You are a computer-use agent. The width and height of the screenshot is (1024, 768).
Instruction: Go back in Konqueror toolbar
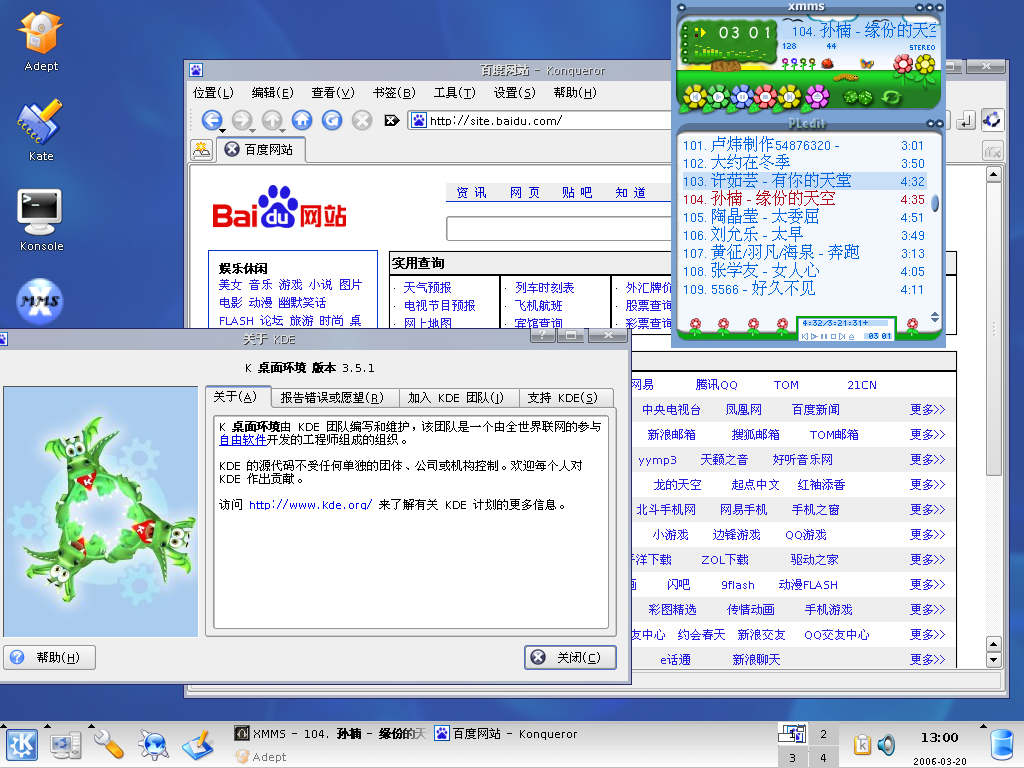click(x=211, y=120)
